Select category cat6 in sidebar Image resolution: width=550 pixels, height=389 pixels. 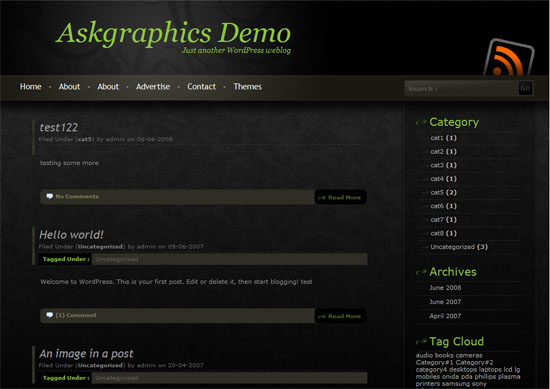tap(443, 206)
